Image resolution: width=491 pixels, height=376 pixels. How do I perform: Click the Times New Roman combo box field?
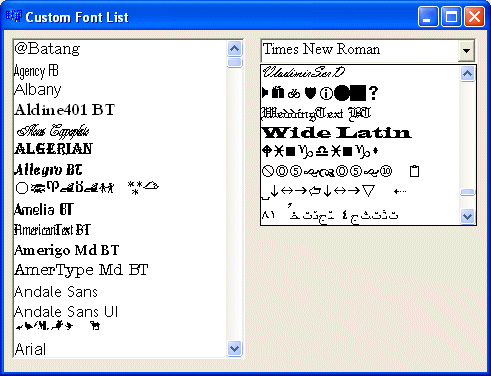click(x=360, y=51)
